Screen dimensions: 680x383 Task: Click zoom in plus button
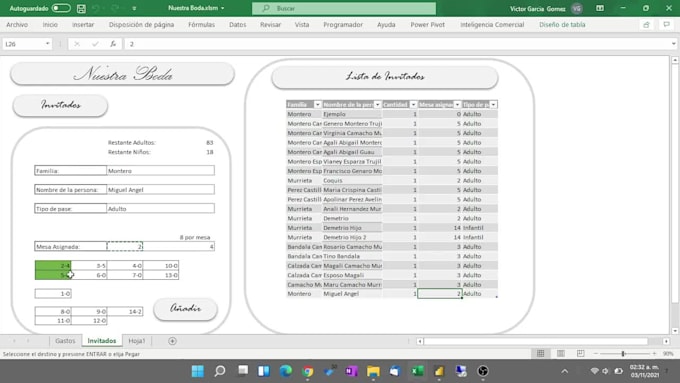654,354
